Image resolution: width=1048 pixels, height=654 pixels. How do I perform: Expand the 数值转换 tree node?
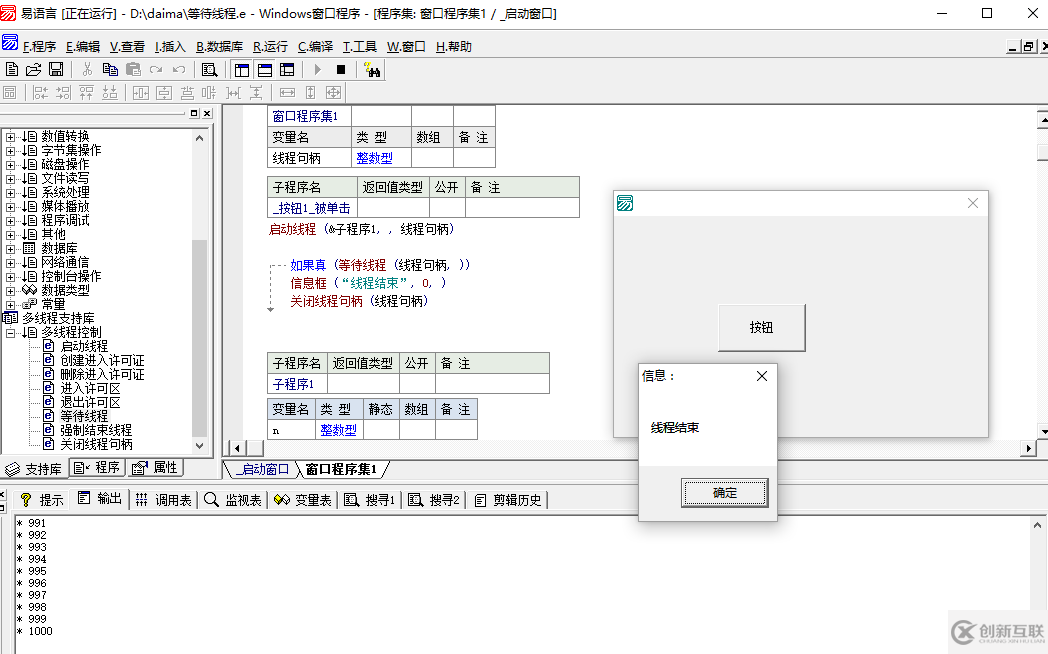click(x=11, y=137)
